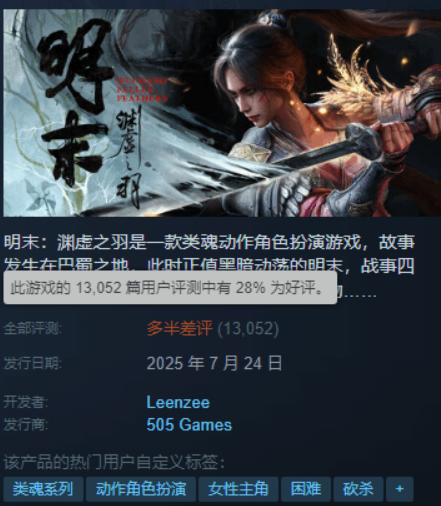This screenshot has width=441, height=506.
Task: Click the 开发者 label
Action: point(26,402)
